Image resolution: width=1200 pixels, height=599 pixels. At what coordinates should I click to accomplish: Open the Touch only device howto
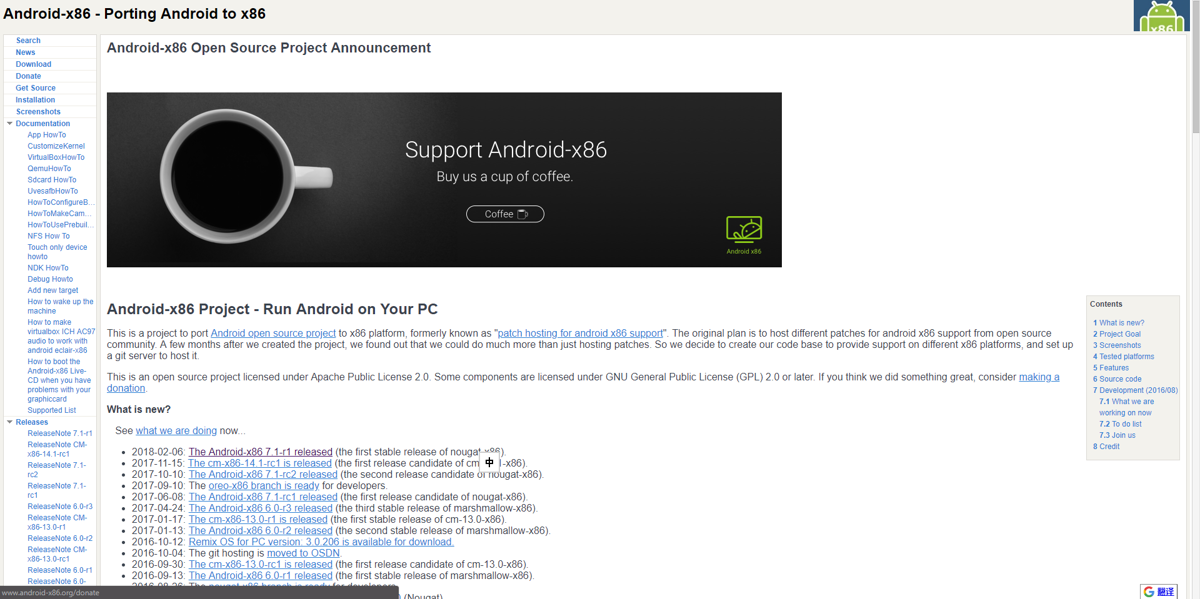(x=57, y=252)
